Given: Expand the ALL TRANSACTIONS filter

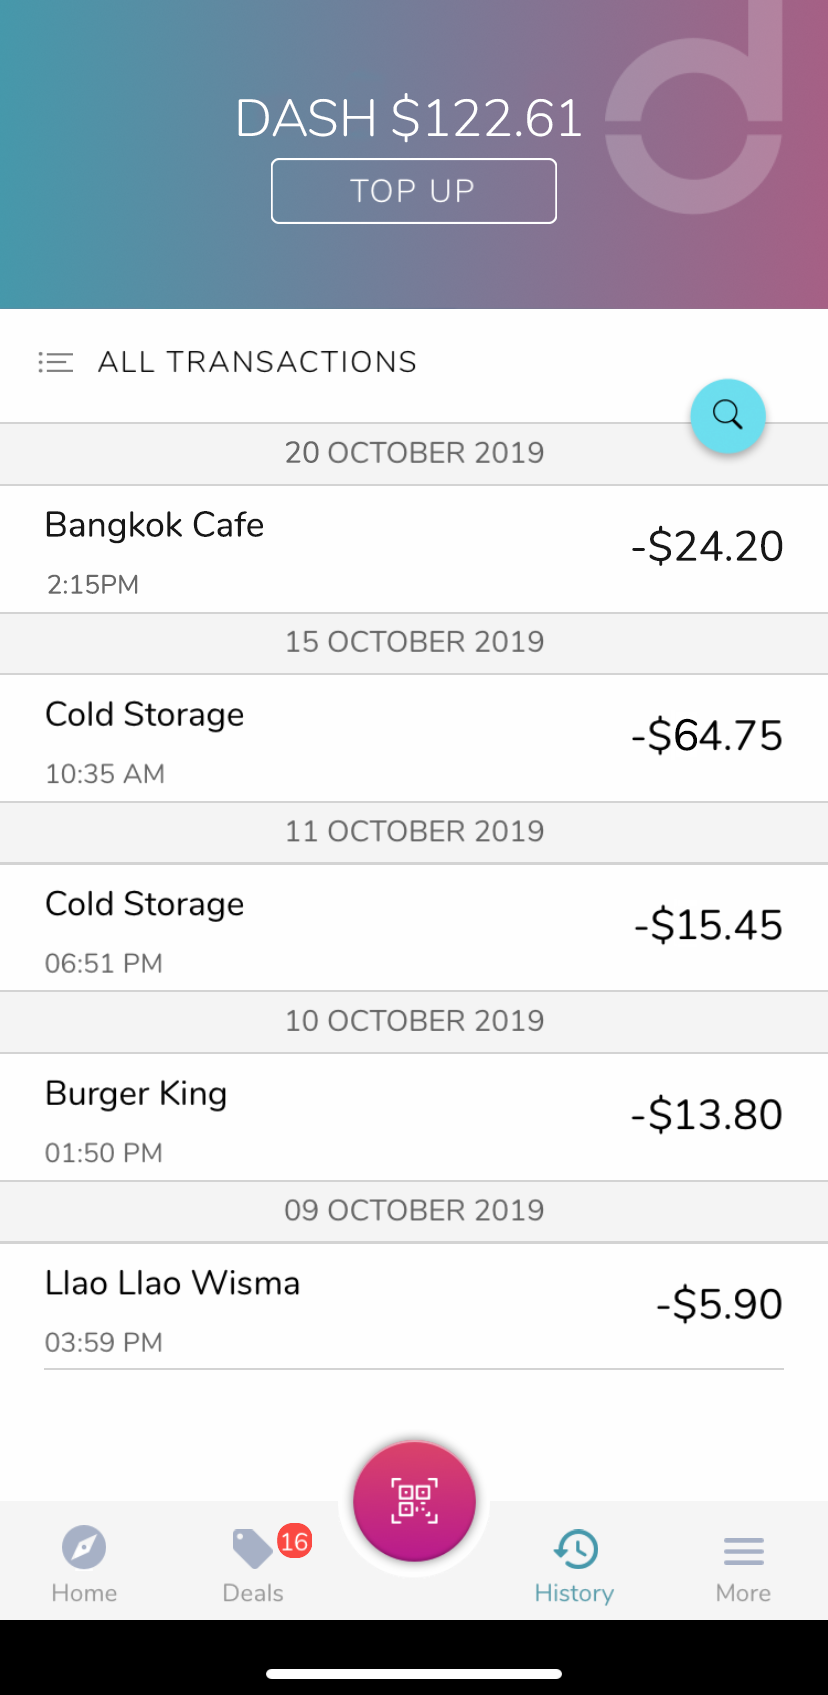Looking at the screenshot, I should point(257,362).
